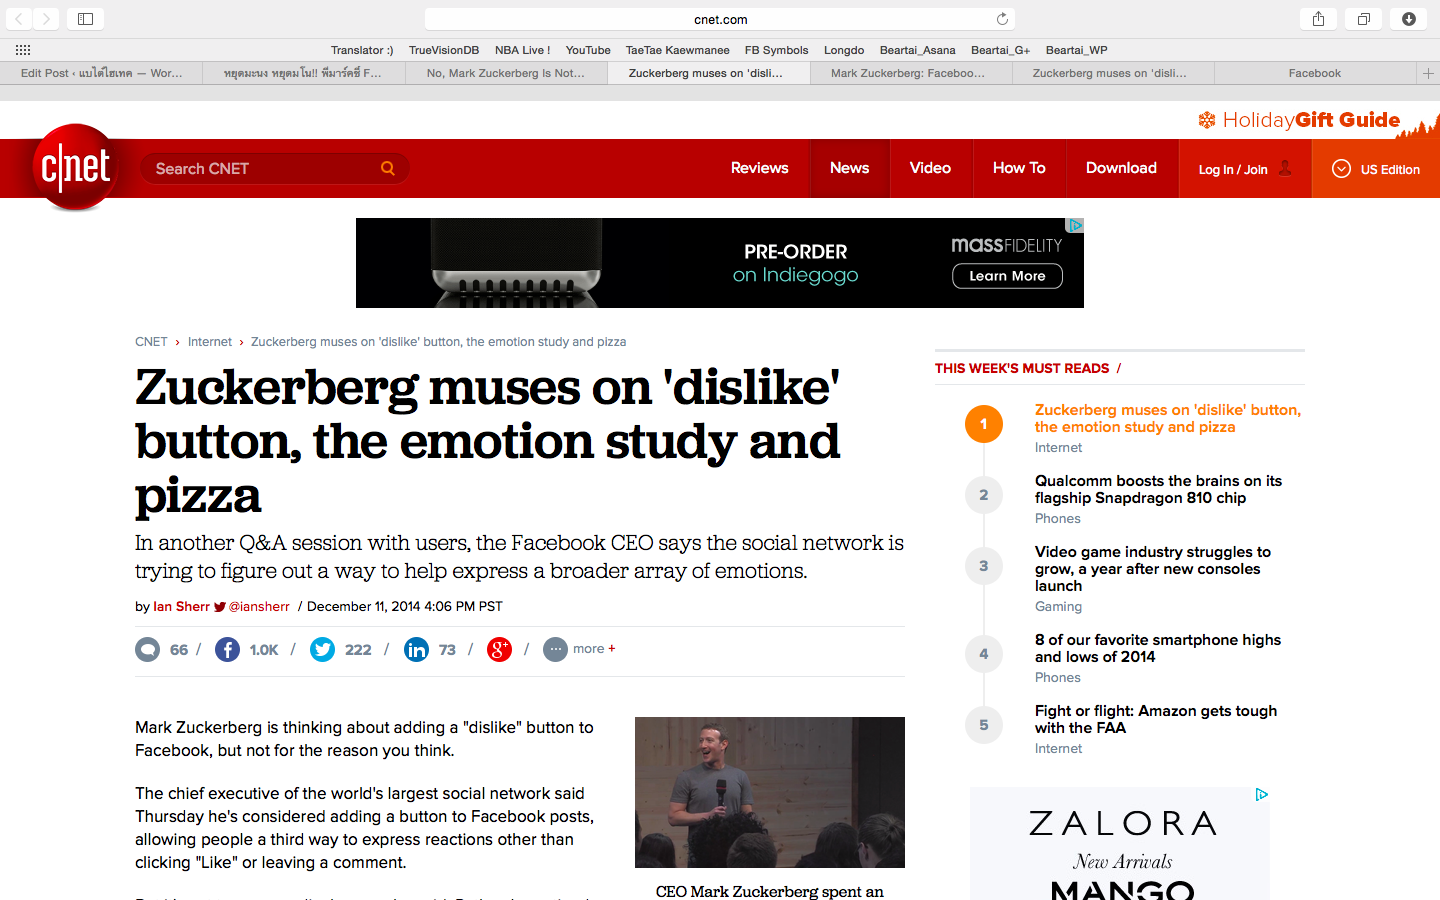The height and width of the screenshot is (900, 1440).
Task: Open Beartai_WP bookmark
Action: (x=1077, y=50)
